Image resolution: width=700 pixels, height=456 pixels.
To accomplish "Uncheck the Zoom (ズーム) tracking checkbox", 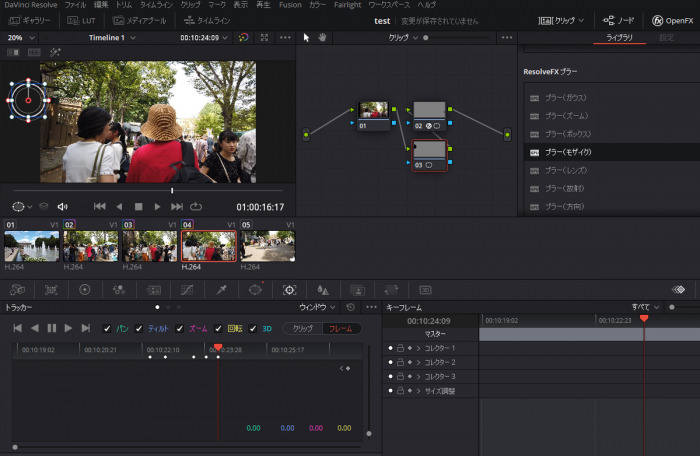I will click(x=179, y=329).
